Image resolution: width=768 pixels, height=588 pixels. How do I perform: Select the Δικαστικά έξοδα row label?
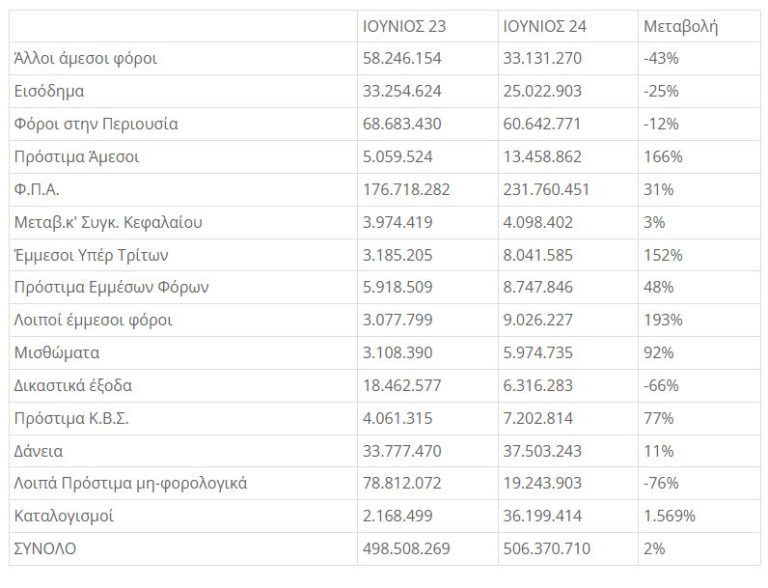[x=74, y=386]
